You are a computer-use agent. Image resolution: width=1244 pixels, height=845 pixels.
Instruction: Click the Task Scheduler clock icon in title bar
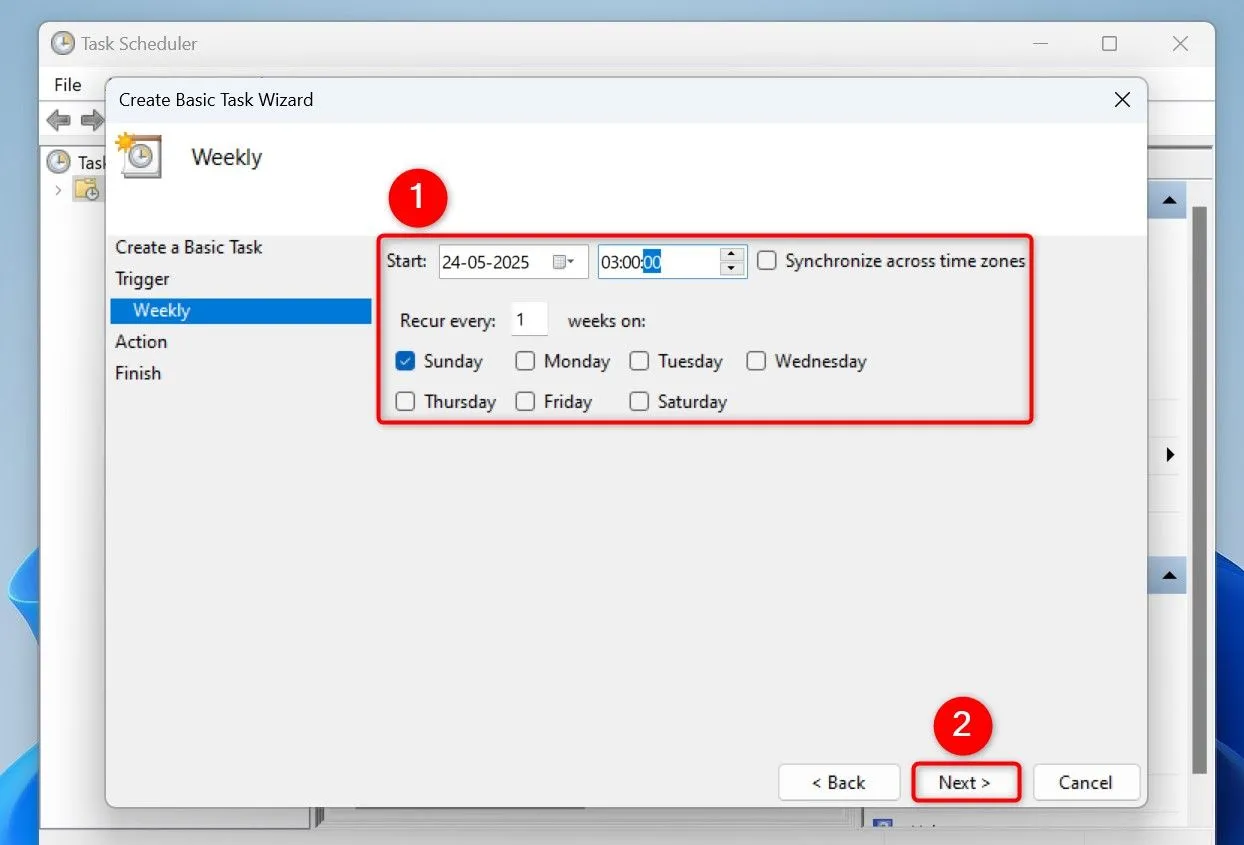[63, 43]
